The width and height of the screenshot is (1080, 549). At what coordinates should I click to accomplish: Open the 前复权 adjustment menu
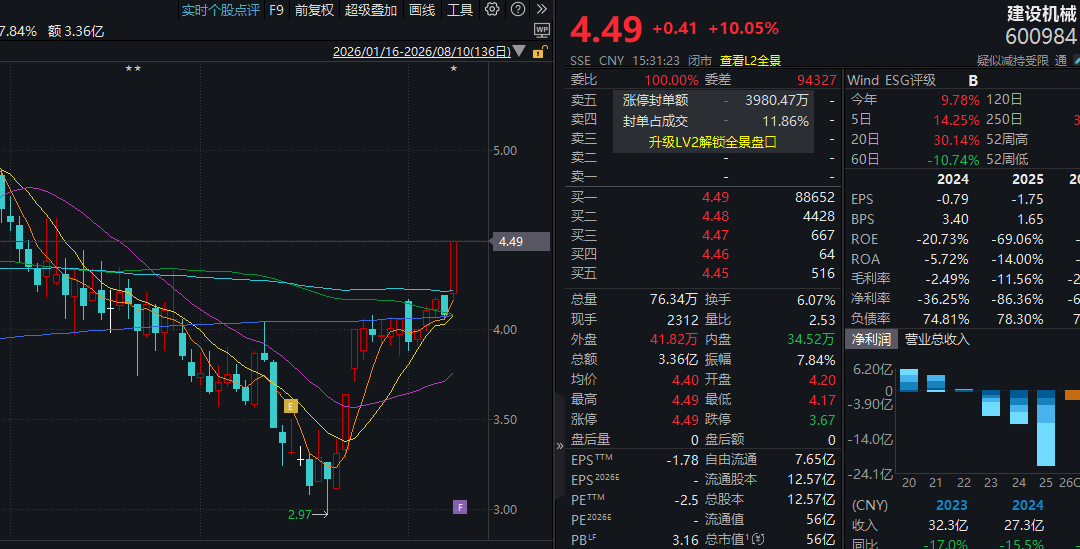pos(314,10)
